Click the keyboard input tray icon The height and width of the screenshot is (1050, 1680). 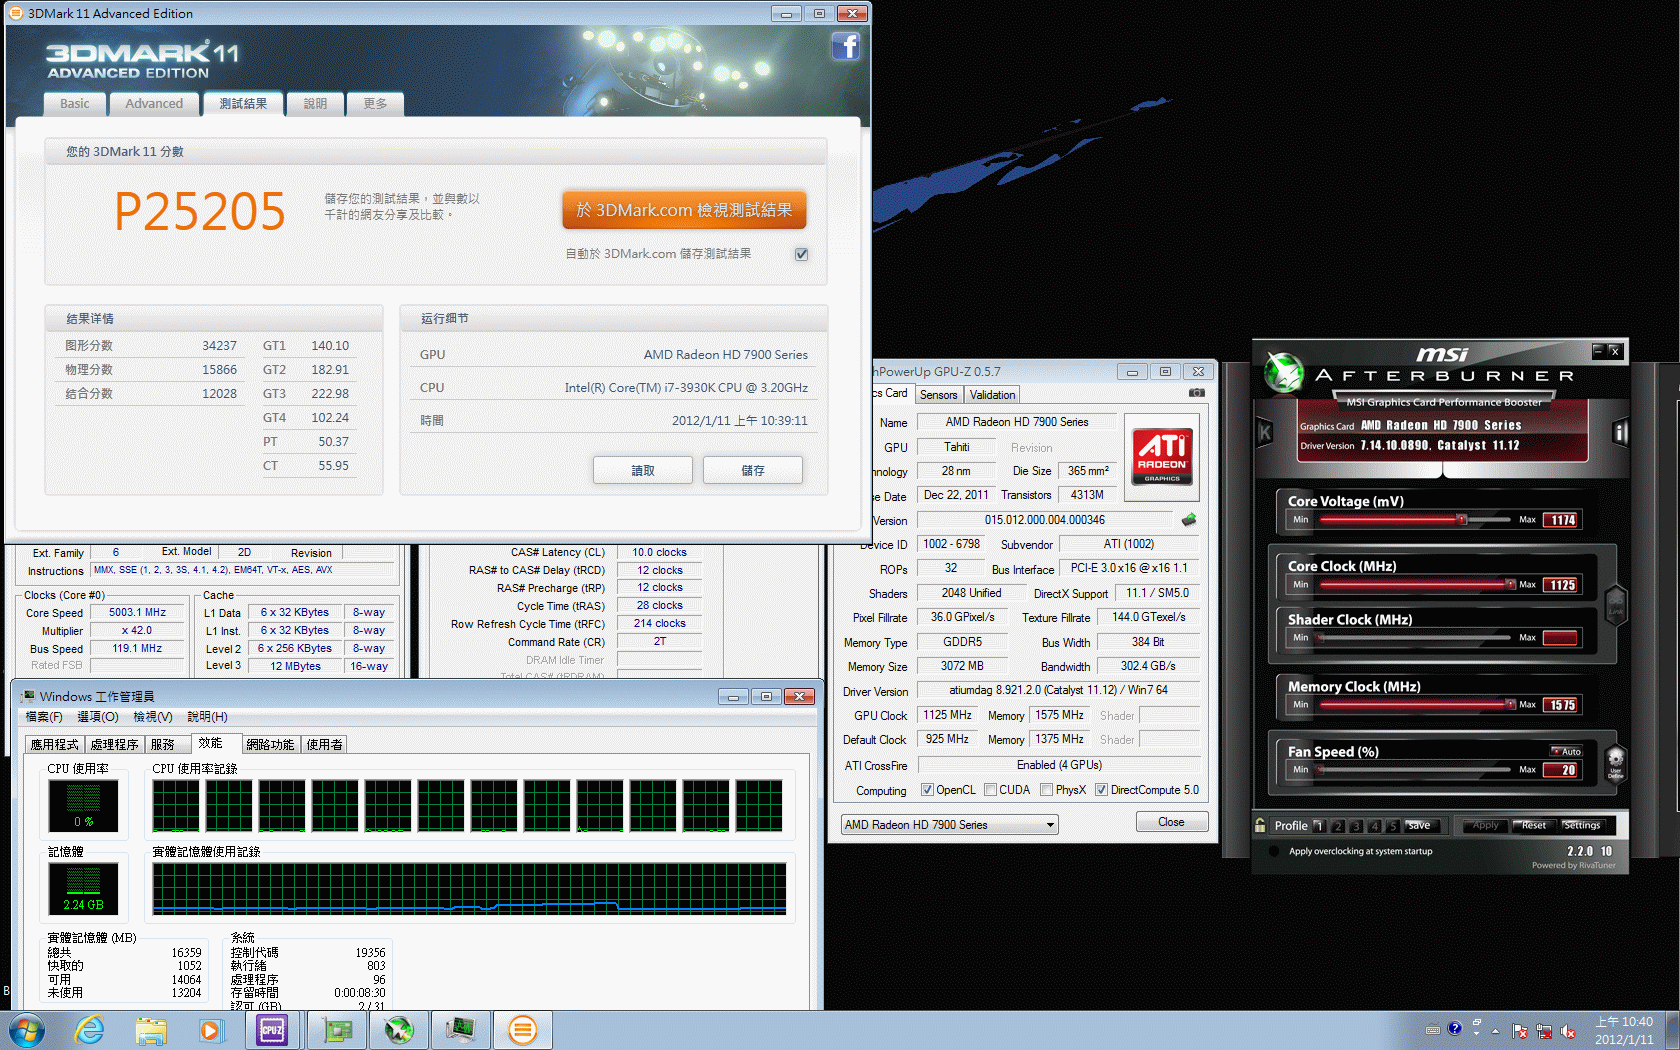click(1433, 1029)
